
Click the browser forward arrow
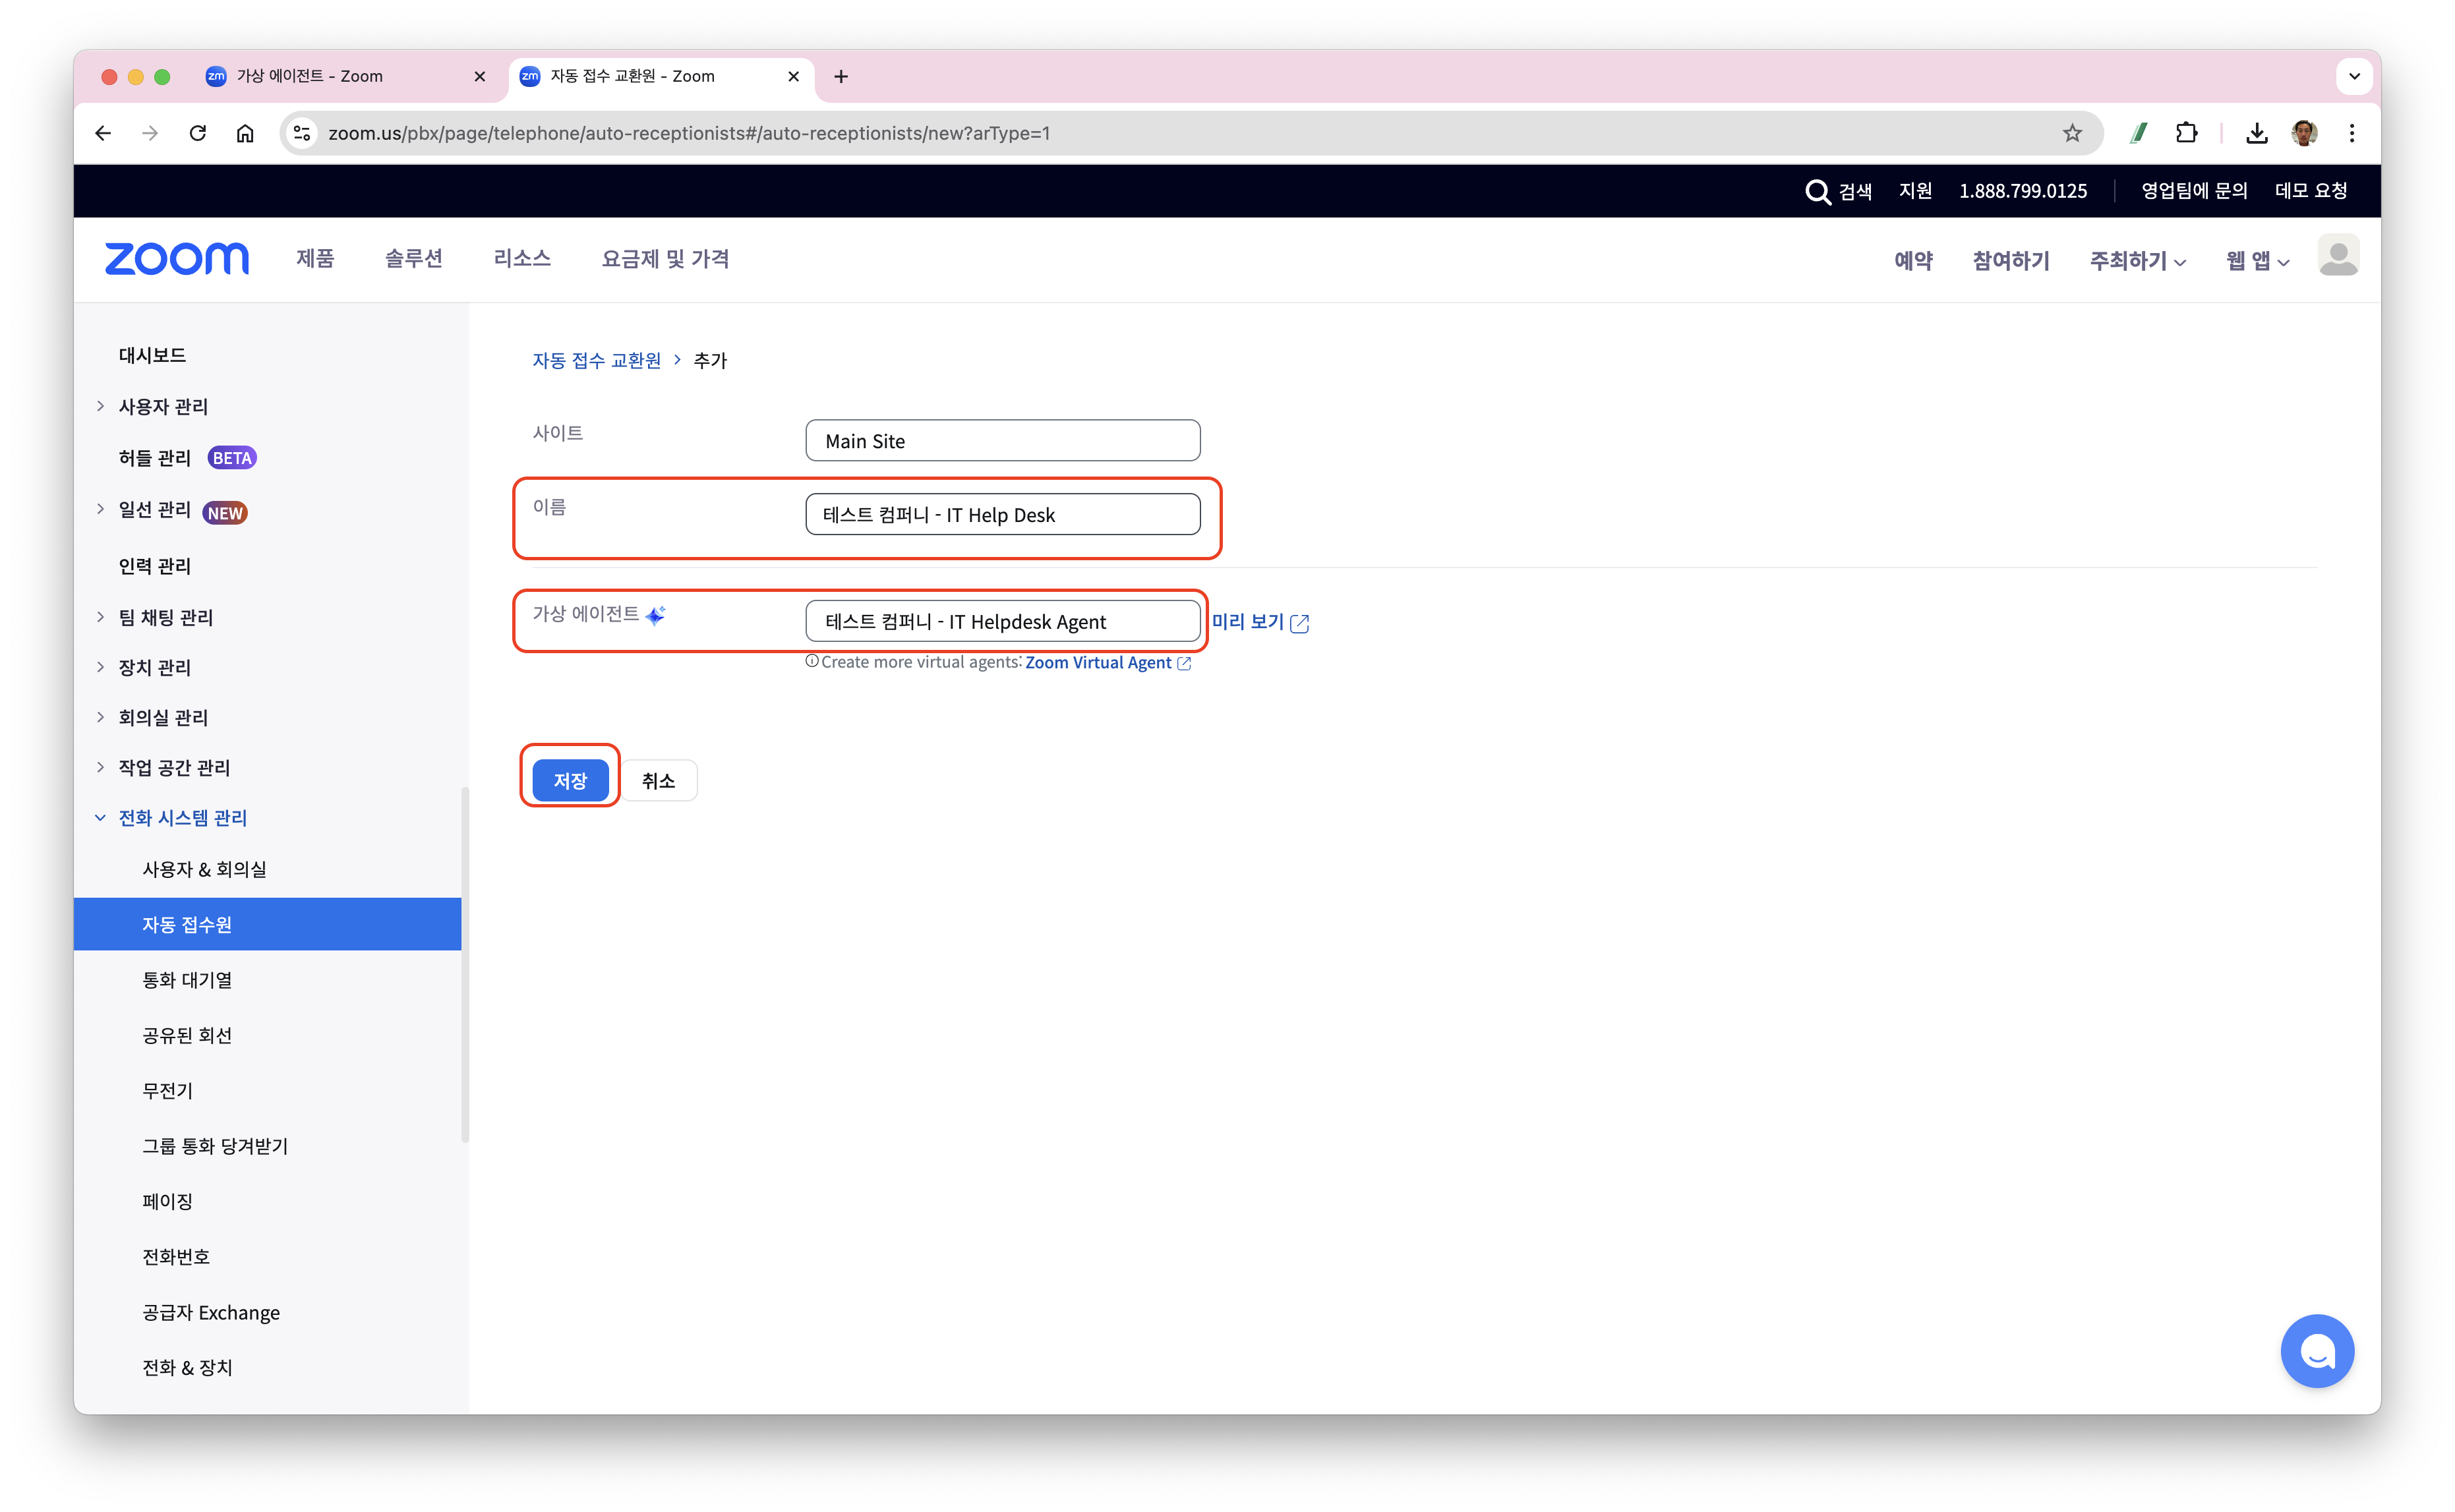pyautogui.click(x=150, y=133)
